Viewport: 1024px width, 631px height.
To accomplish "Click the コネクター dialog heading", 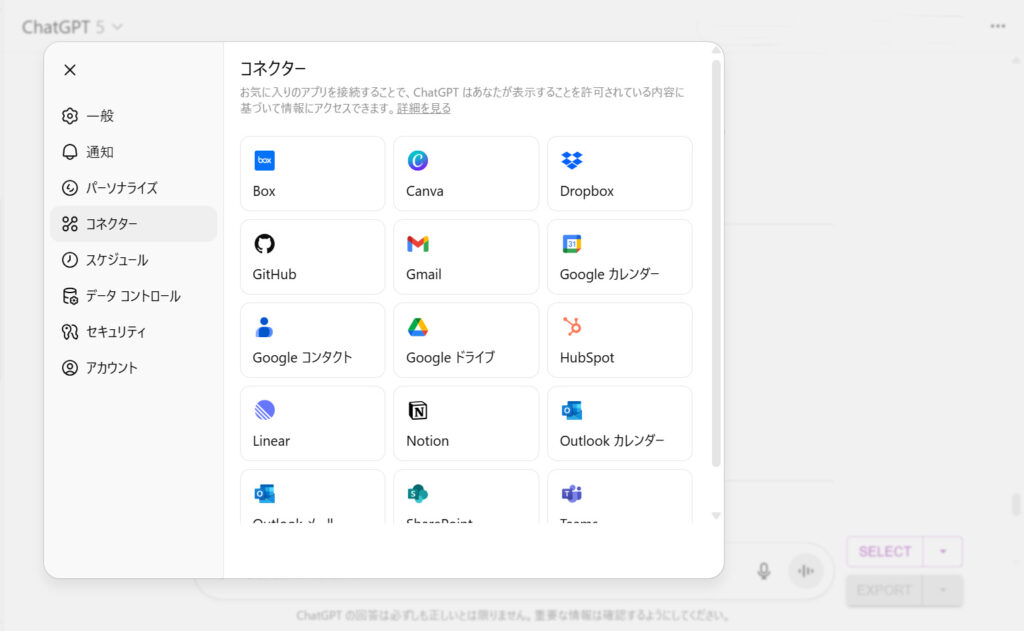I will click(273, 69).
